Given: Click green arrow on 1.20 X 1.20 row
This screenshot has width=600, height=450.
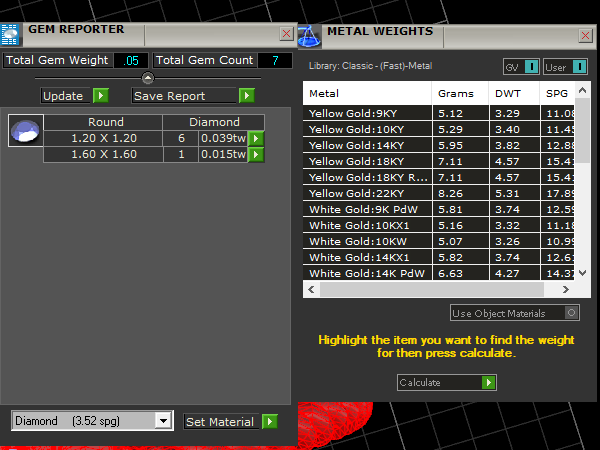Looking at the screenshot, I should click(x=255, y=139).
